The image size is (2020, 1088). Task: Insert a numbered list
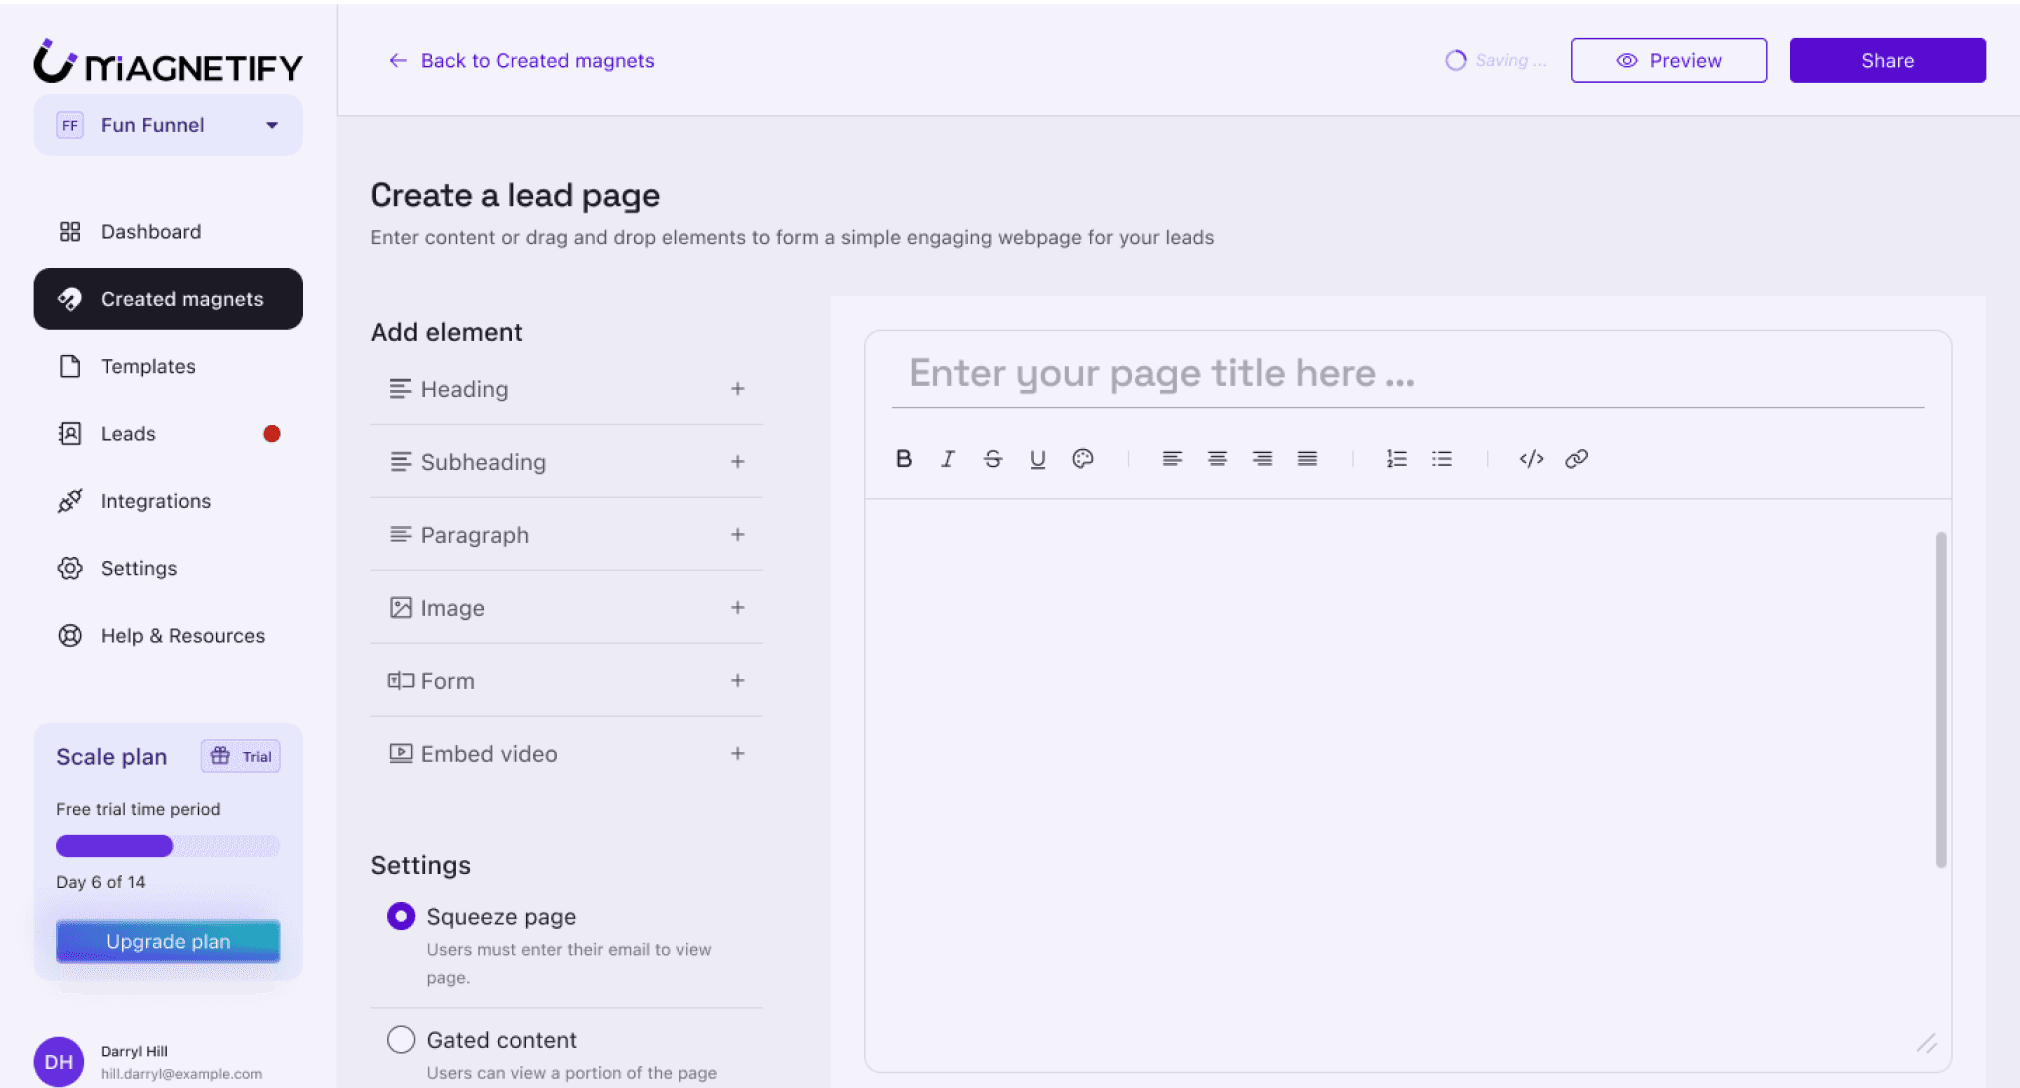click(x=1396, y=458)
